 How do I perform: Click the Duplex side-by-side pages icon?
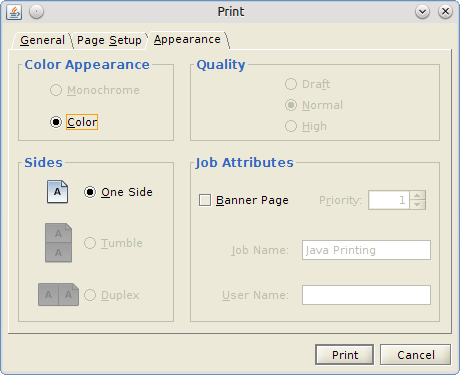coord(58,295)
